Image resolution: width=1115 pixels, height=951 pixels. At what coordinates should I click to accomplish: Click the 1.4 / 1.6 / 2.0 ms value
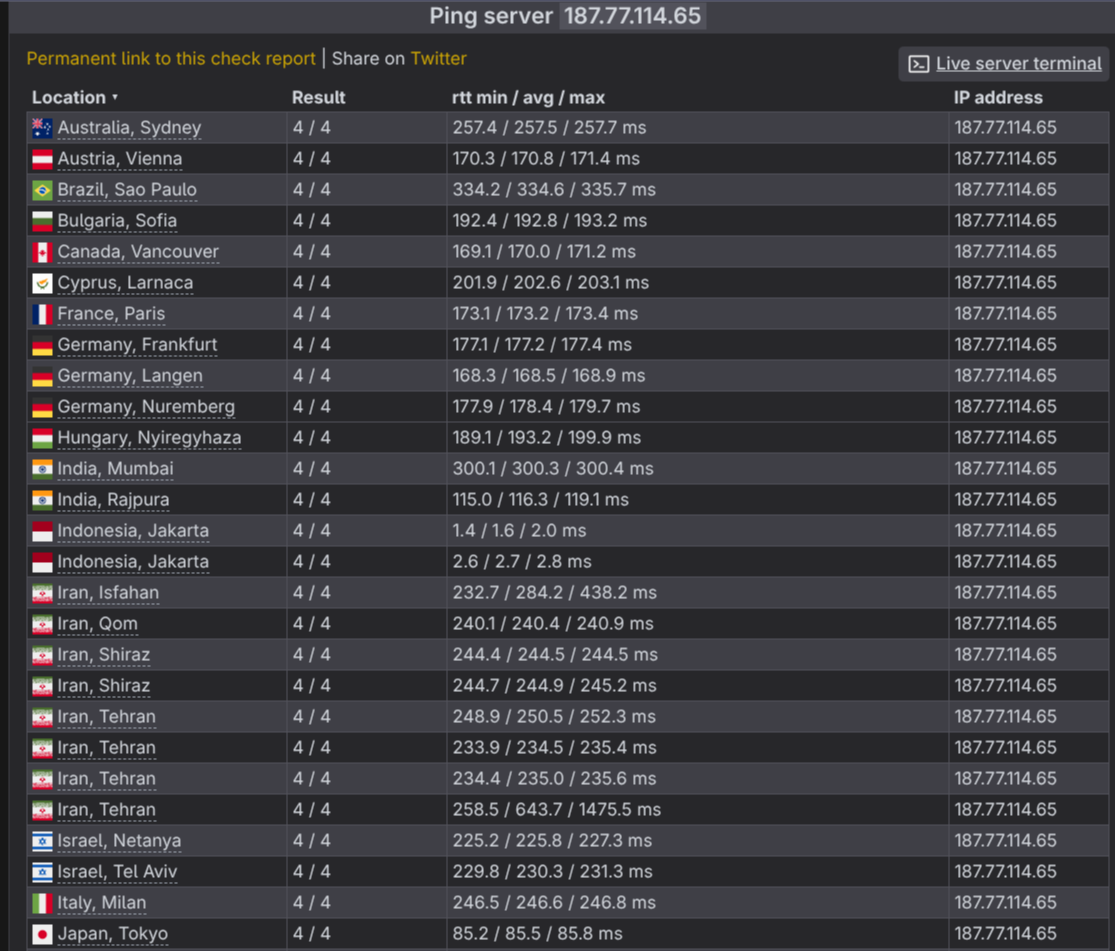(519, 531)
